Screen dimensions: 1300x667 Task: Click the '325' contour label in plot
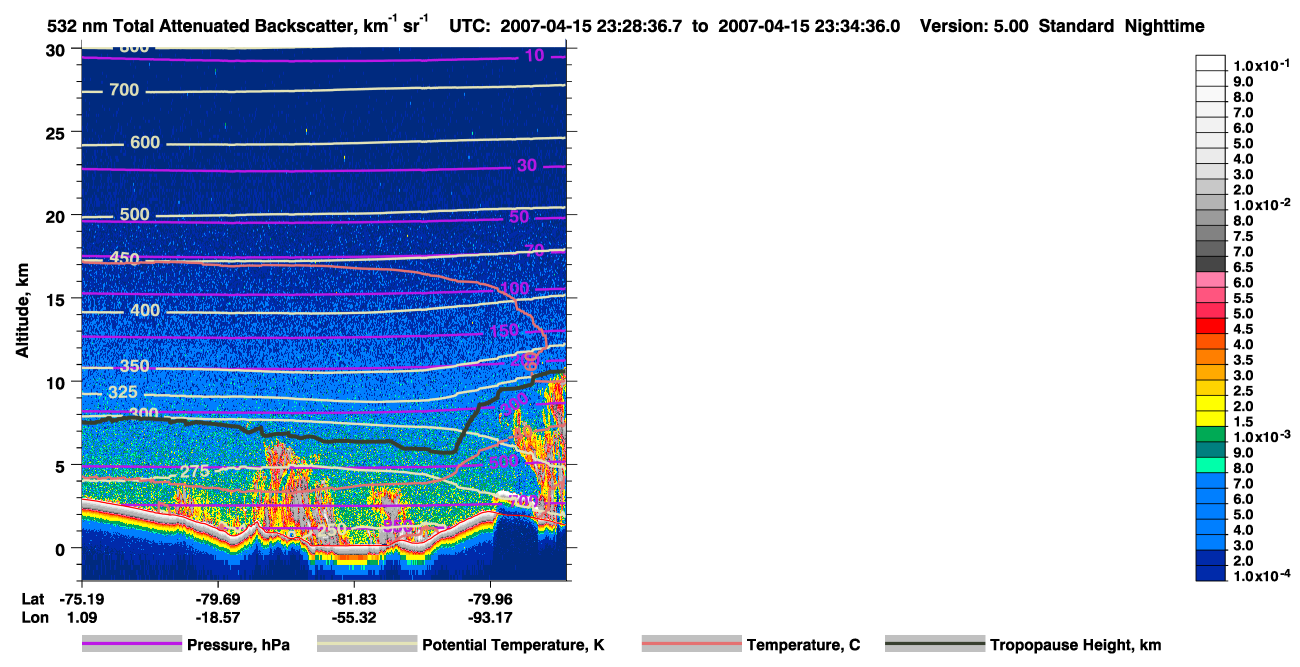point(124,392)
